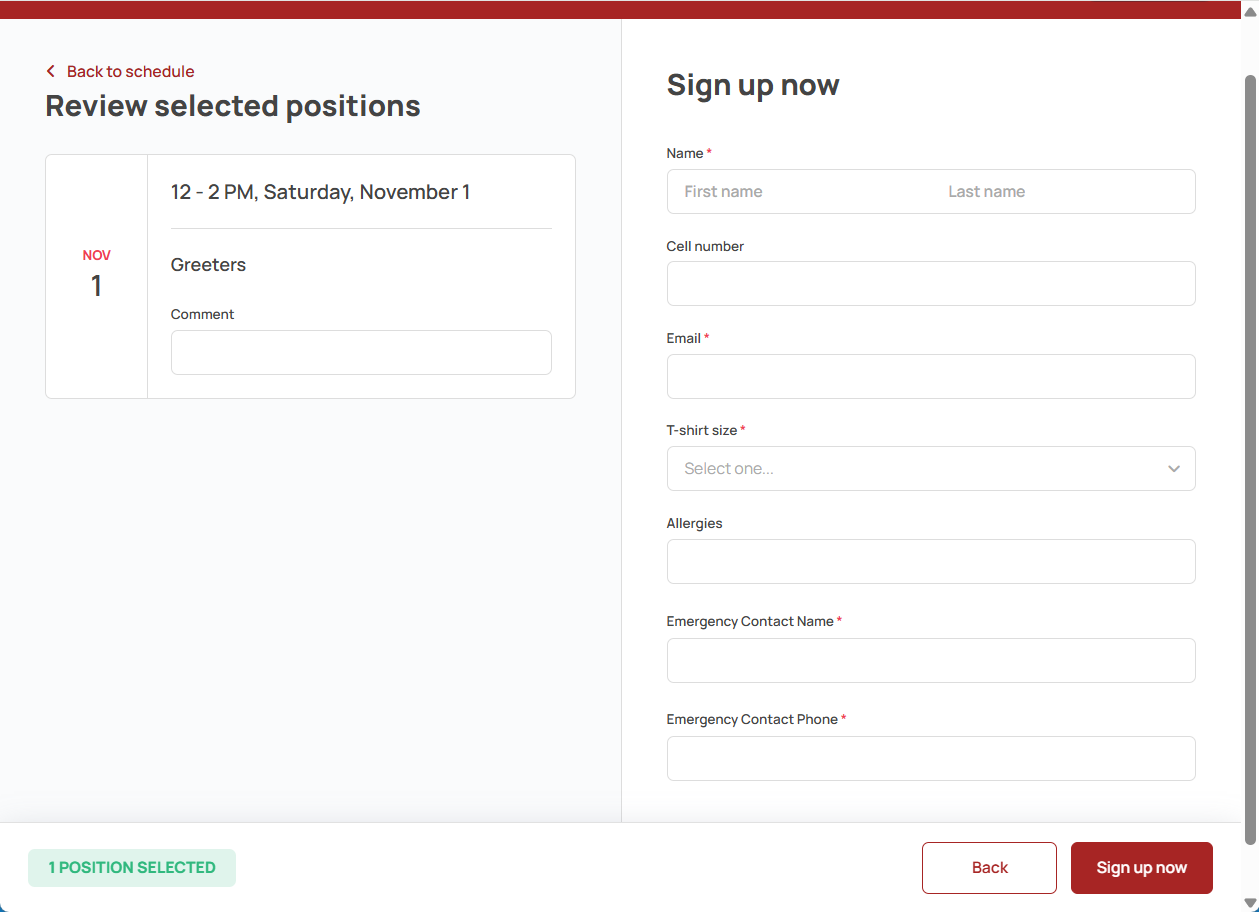Focus the Cell number input
1259x912 pixels.
click(931, 284)
